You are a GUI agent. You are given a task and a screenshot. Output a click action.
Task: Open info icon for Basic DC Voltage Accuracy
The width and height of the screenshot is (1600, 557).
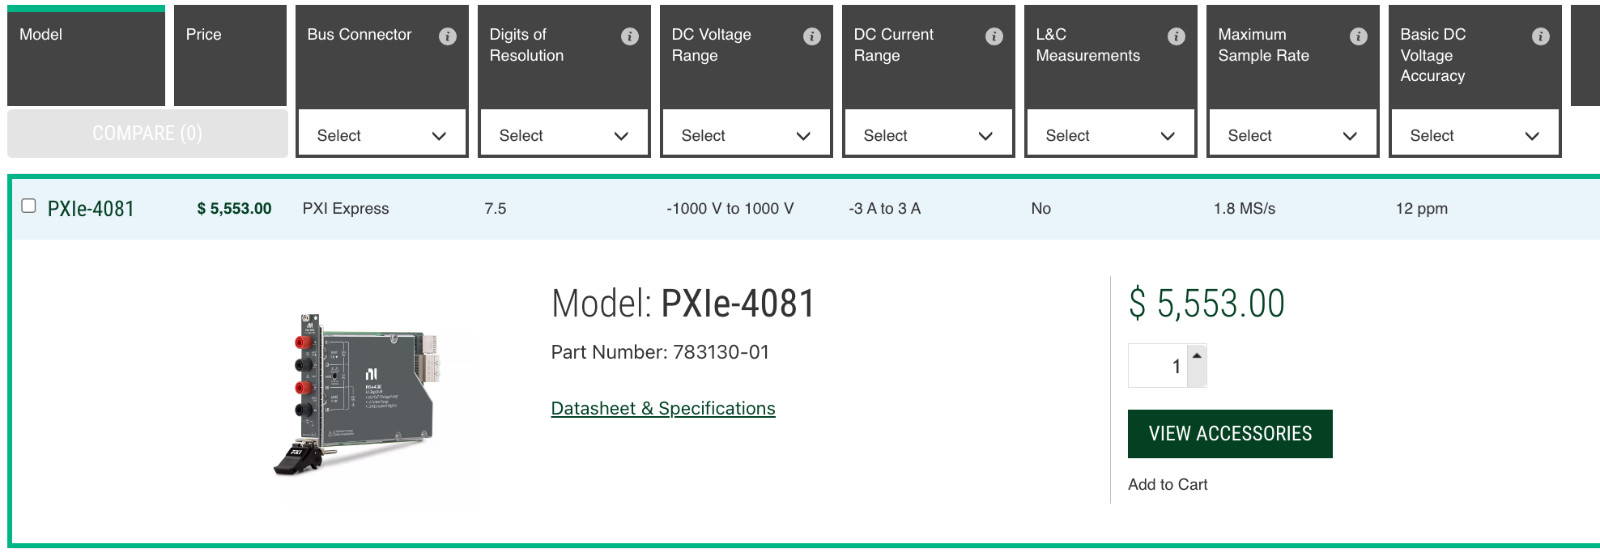1541,36
